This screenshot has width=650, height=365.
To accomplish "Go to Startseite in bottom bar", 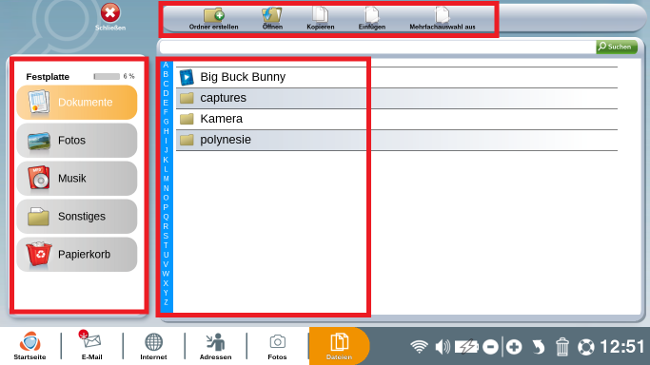I will 30,346.
